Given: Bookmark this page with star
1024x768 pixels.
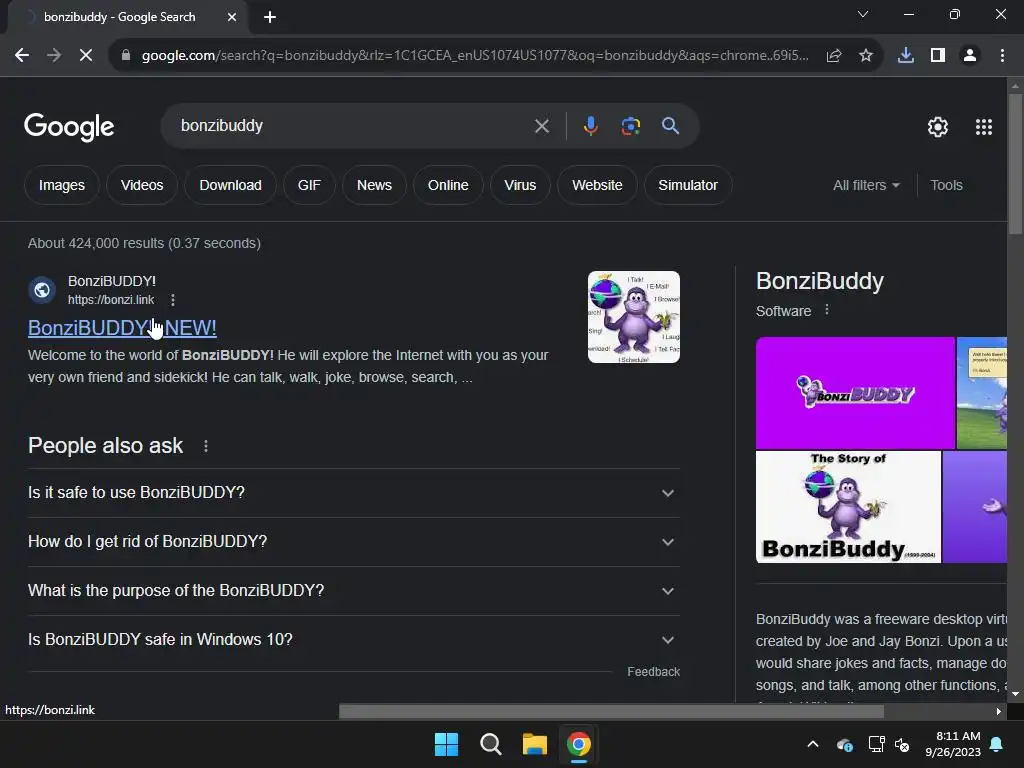Looking at the screenshot, I should coord(866,56).
